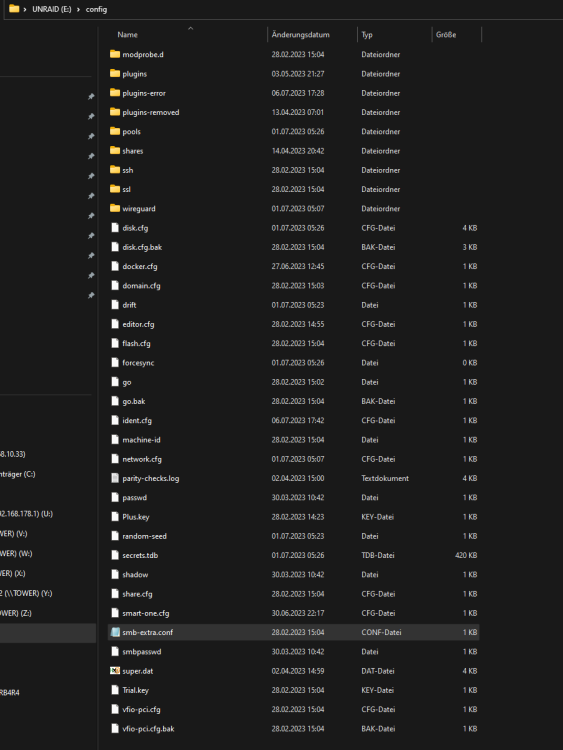Select the go.bak file name
The height and width of the screenshot is (750, 563).
pos(133,401)
